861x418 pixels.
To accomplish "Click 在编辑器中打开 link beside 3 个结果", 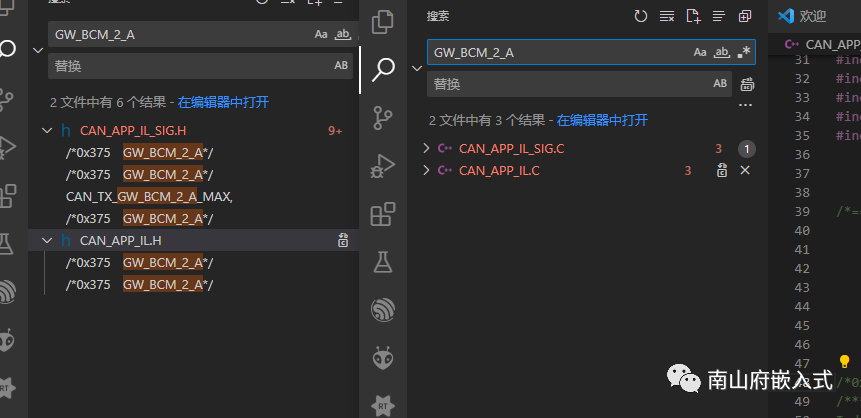I will [602, 120].
